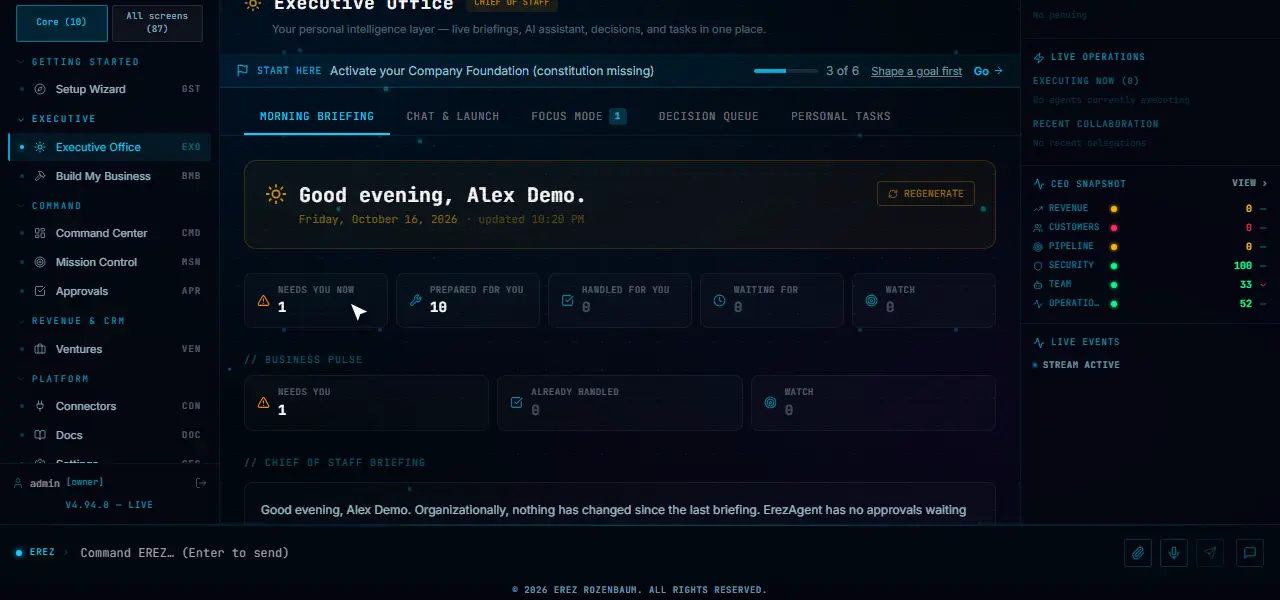
Task: Open the chat bubble icon in command bar
Action: 1249,553
